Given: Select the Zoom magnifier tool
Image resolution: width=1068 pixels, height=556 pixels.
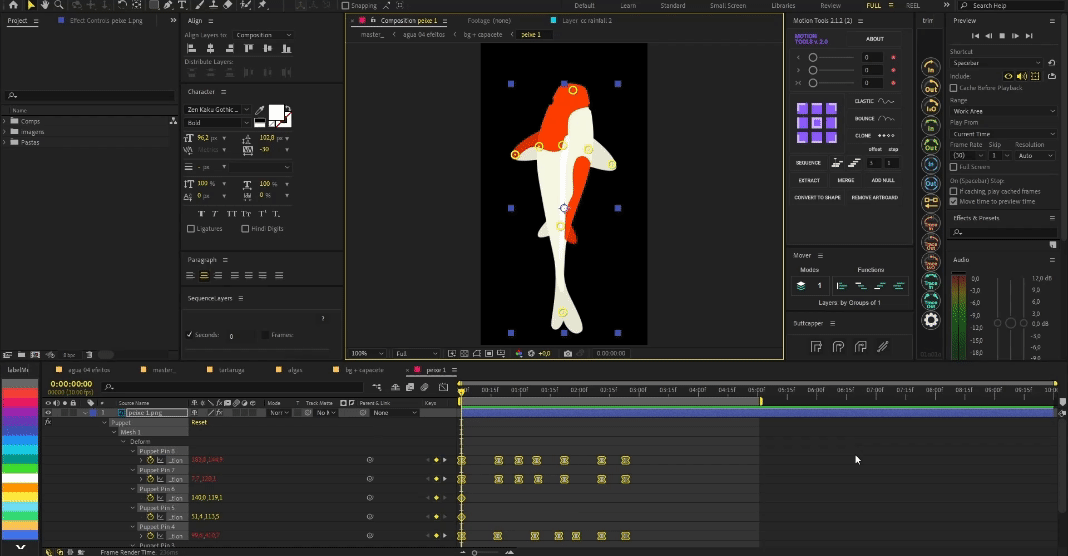Looking at the screenshot, I should pos(58,5).
